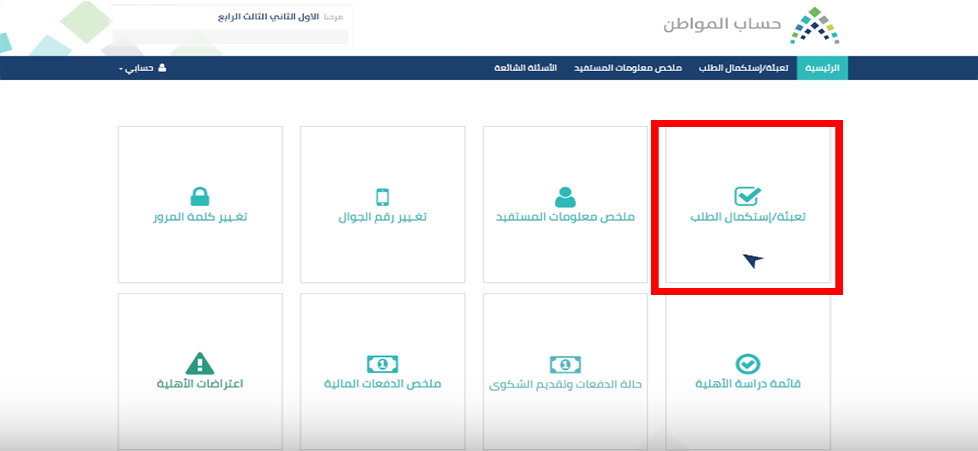Go to الأسئلة الشائعة in navigation bar
This screenshot has height=451, width=978.
525,68
